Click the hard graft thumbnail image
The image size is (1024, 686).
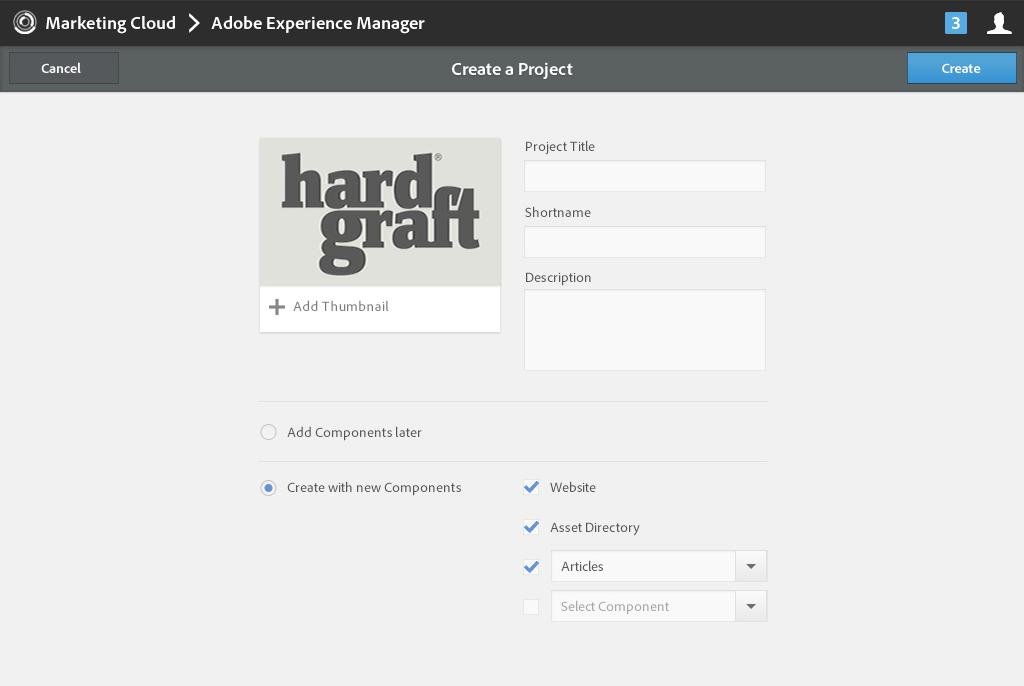point(380,212)
